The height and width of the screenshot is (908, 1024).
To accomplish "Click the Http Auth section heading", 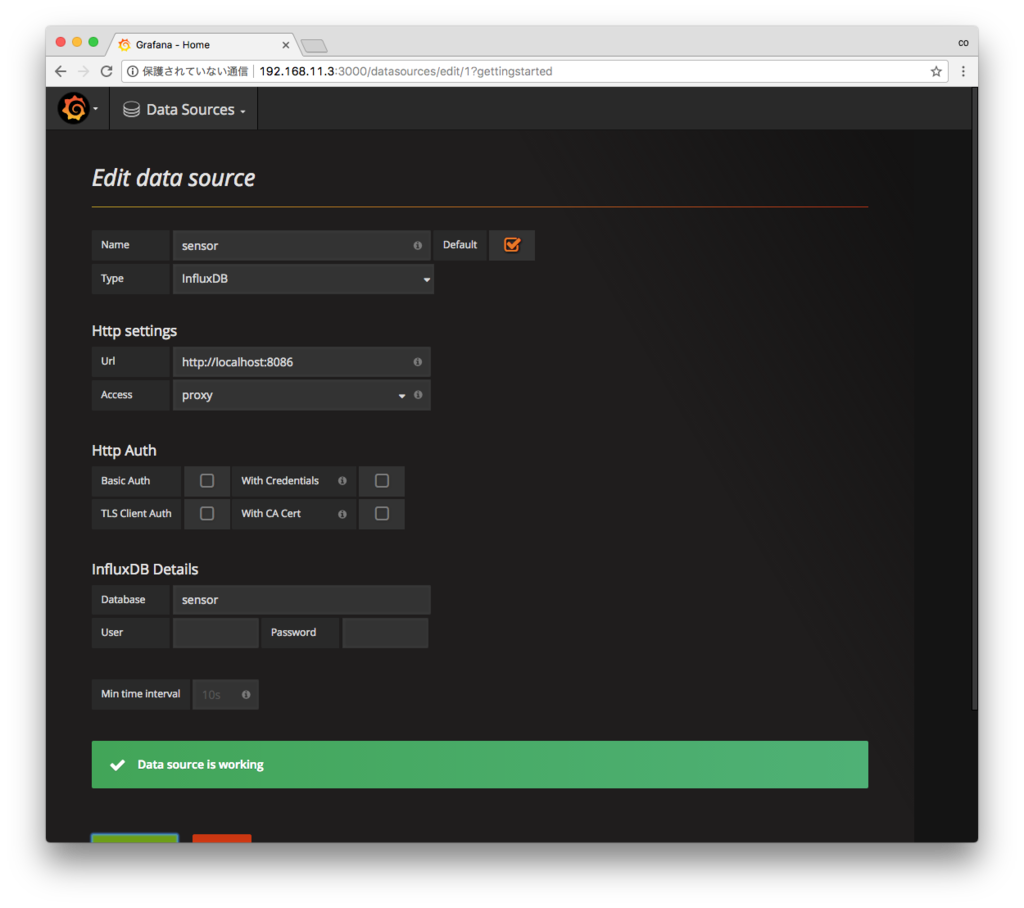I will [124, 451].
